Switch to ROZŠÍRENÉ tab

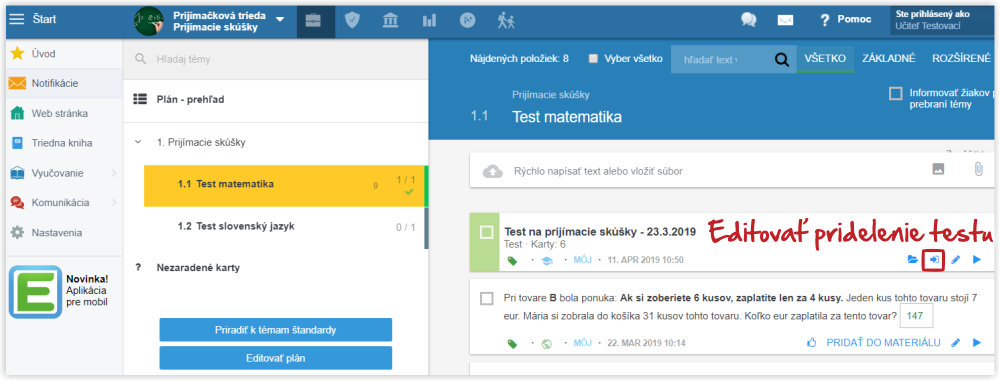(961, 58)
